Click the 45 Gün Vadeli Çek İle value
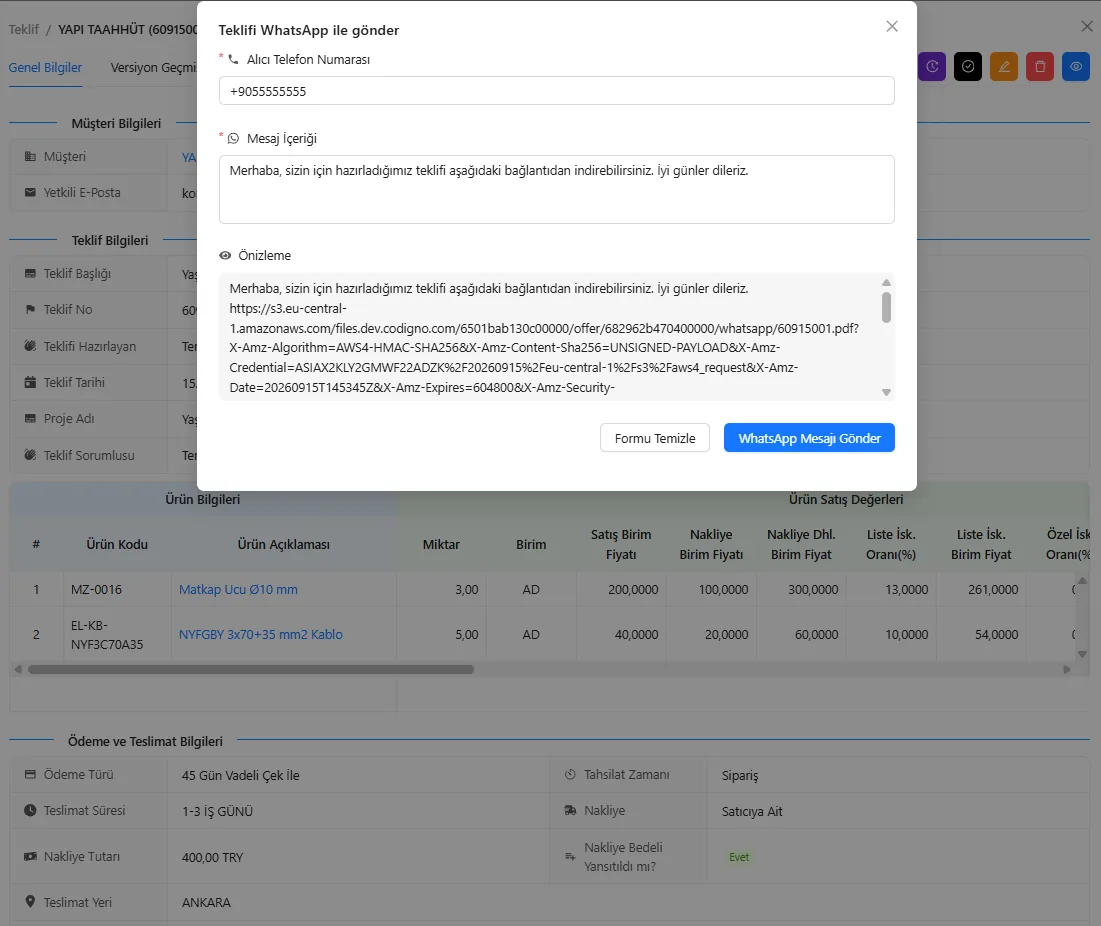 pos(240,776)
